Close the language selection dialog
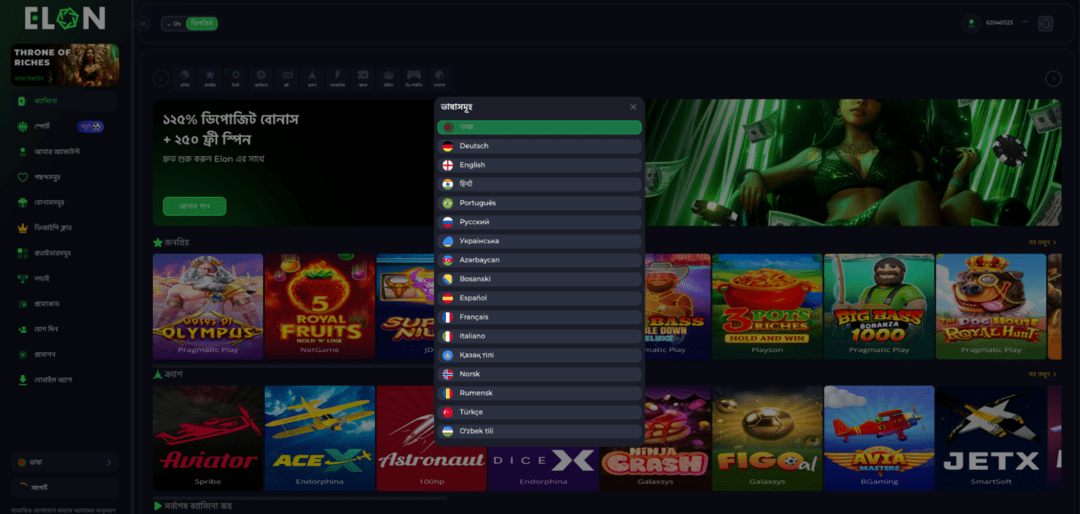The width and height of the screenshot is (1080, 514). pos(633,107)
